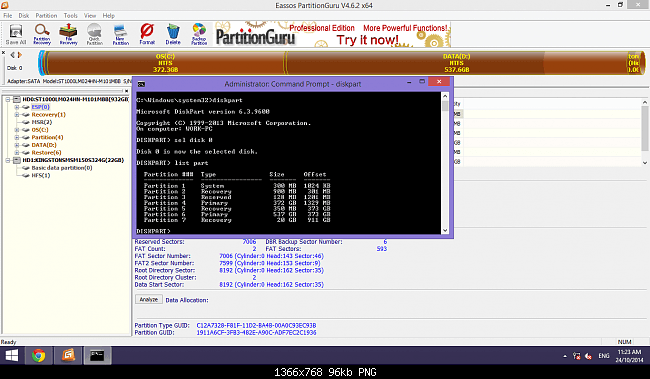The width and height of the screenshot is (650, 379).
Task: Click the Ready status bar text
Action: (8, 342)
